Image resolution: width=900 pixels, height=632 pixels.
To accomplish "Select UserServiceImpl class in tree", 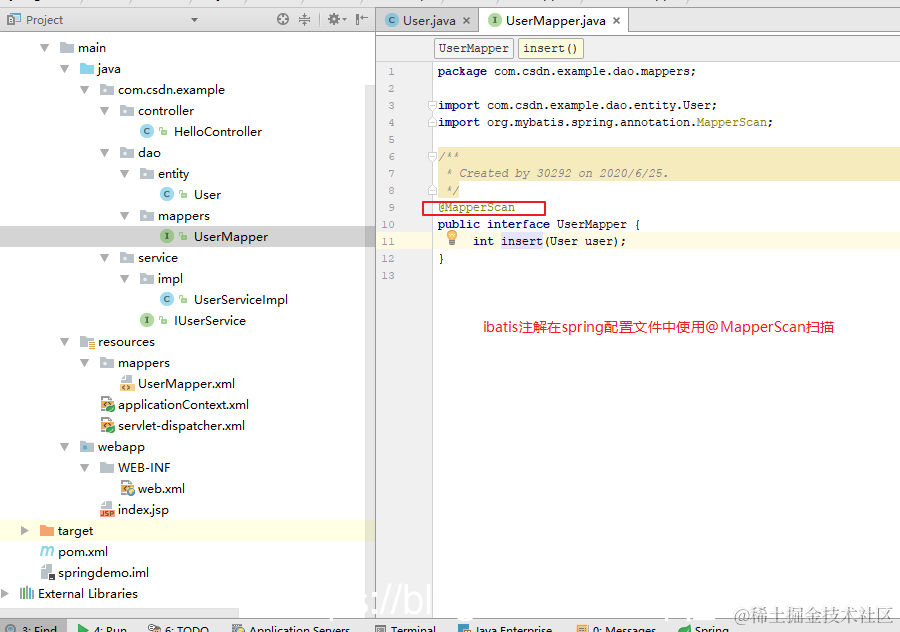I will (240, 300).
